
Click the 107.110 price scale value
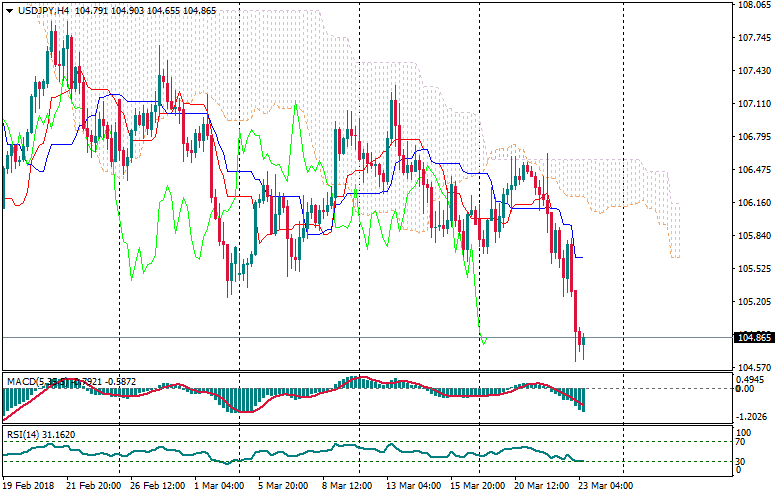(x=753, y=104)
